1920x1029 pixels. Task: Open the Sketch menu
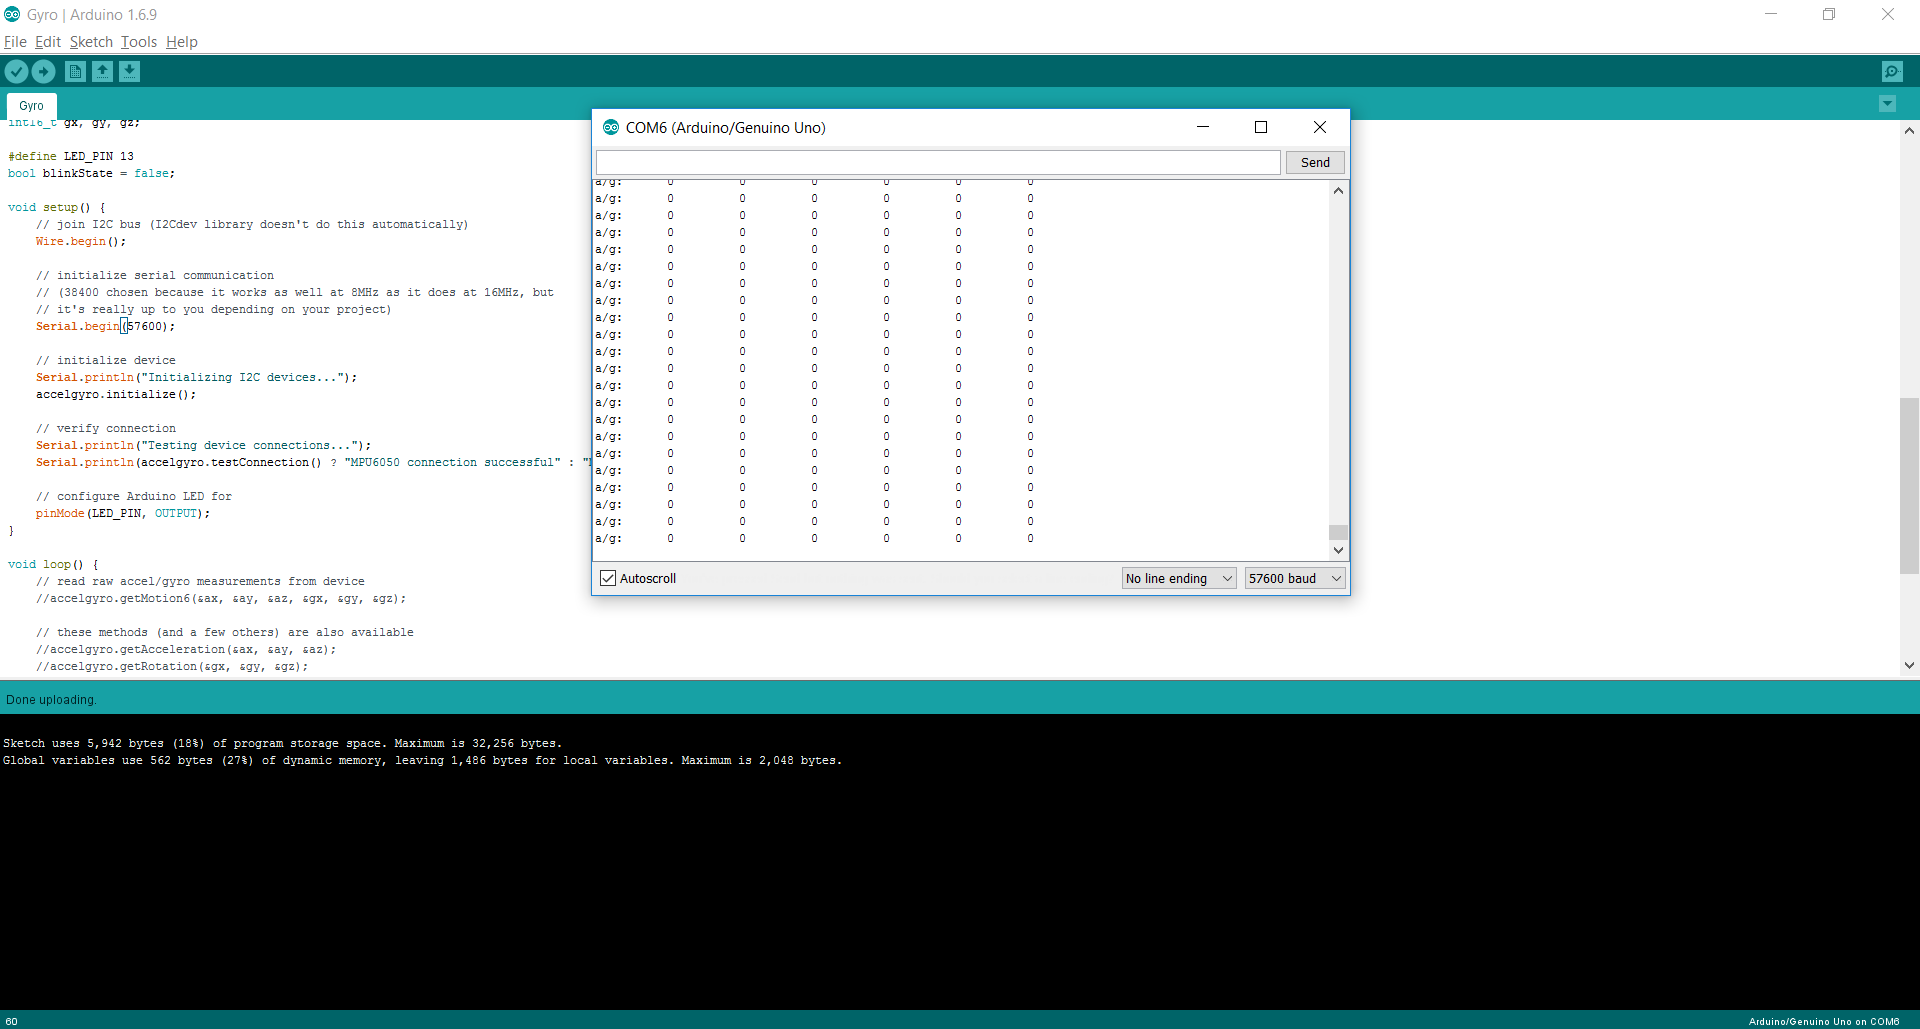(x=91, y=42)
